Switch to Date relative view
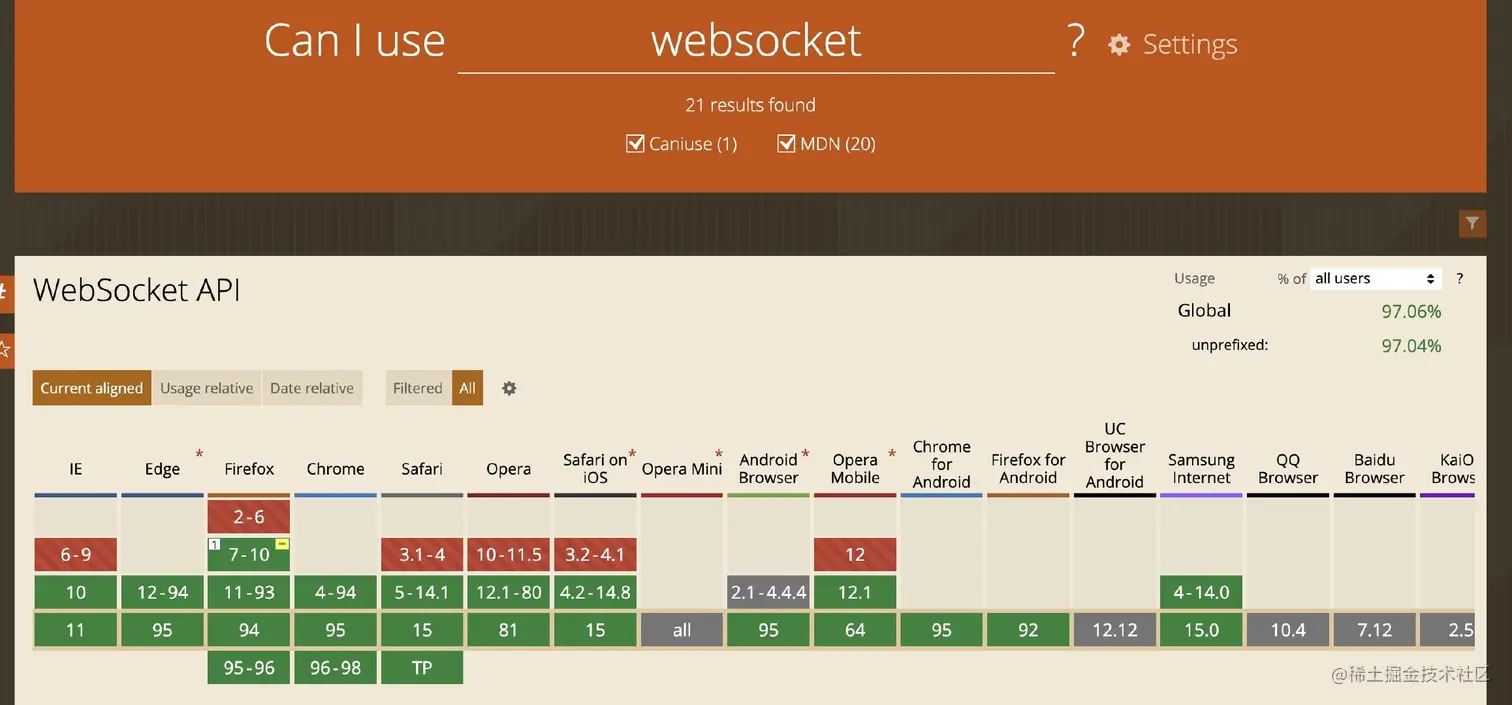 click(312, 388)
